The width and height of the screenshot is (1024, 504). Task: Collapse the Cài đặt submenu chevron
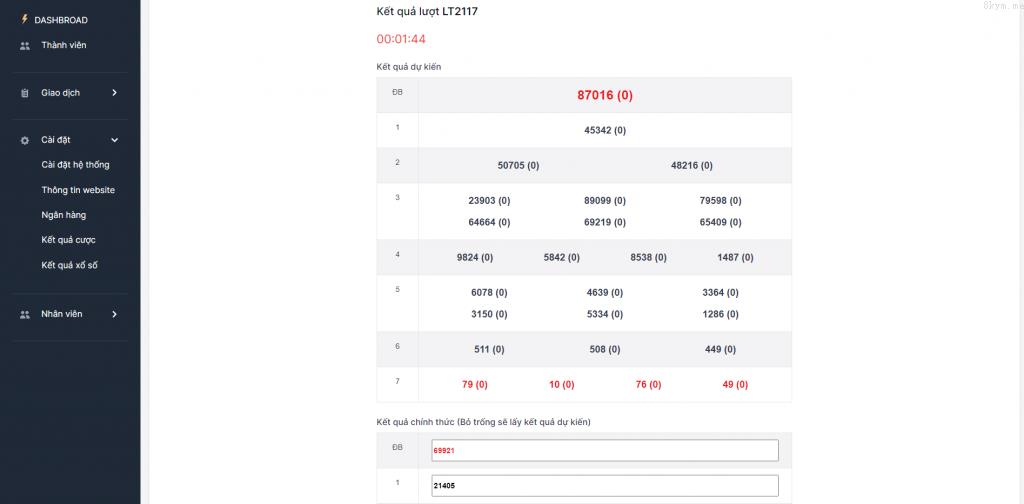pos(114,140)
